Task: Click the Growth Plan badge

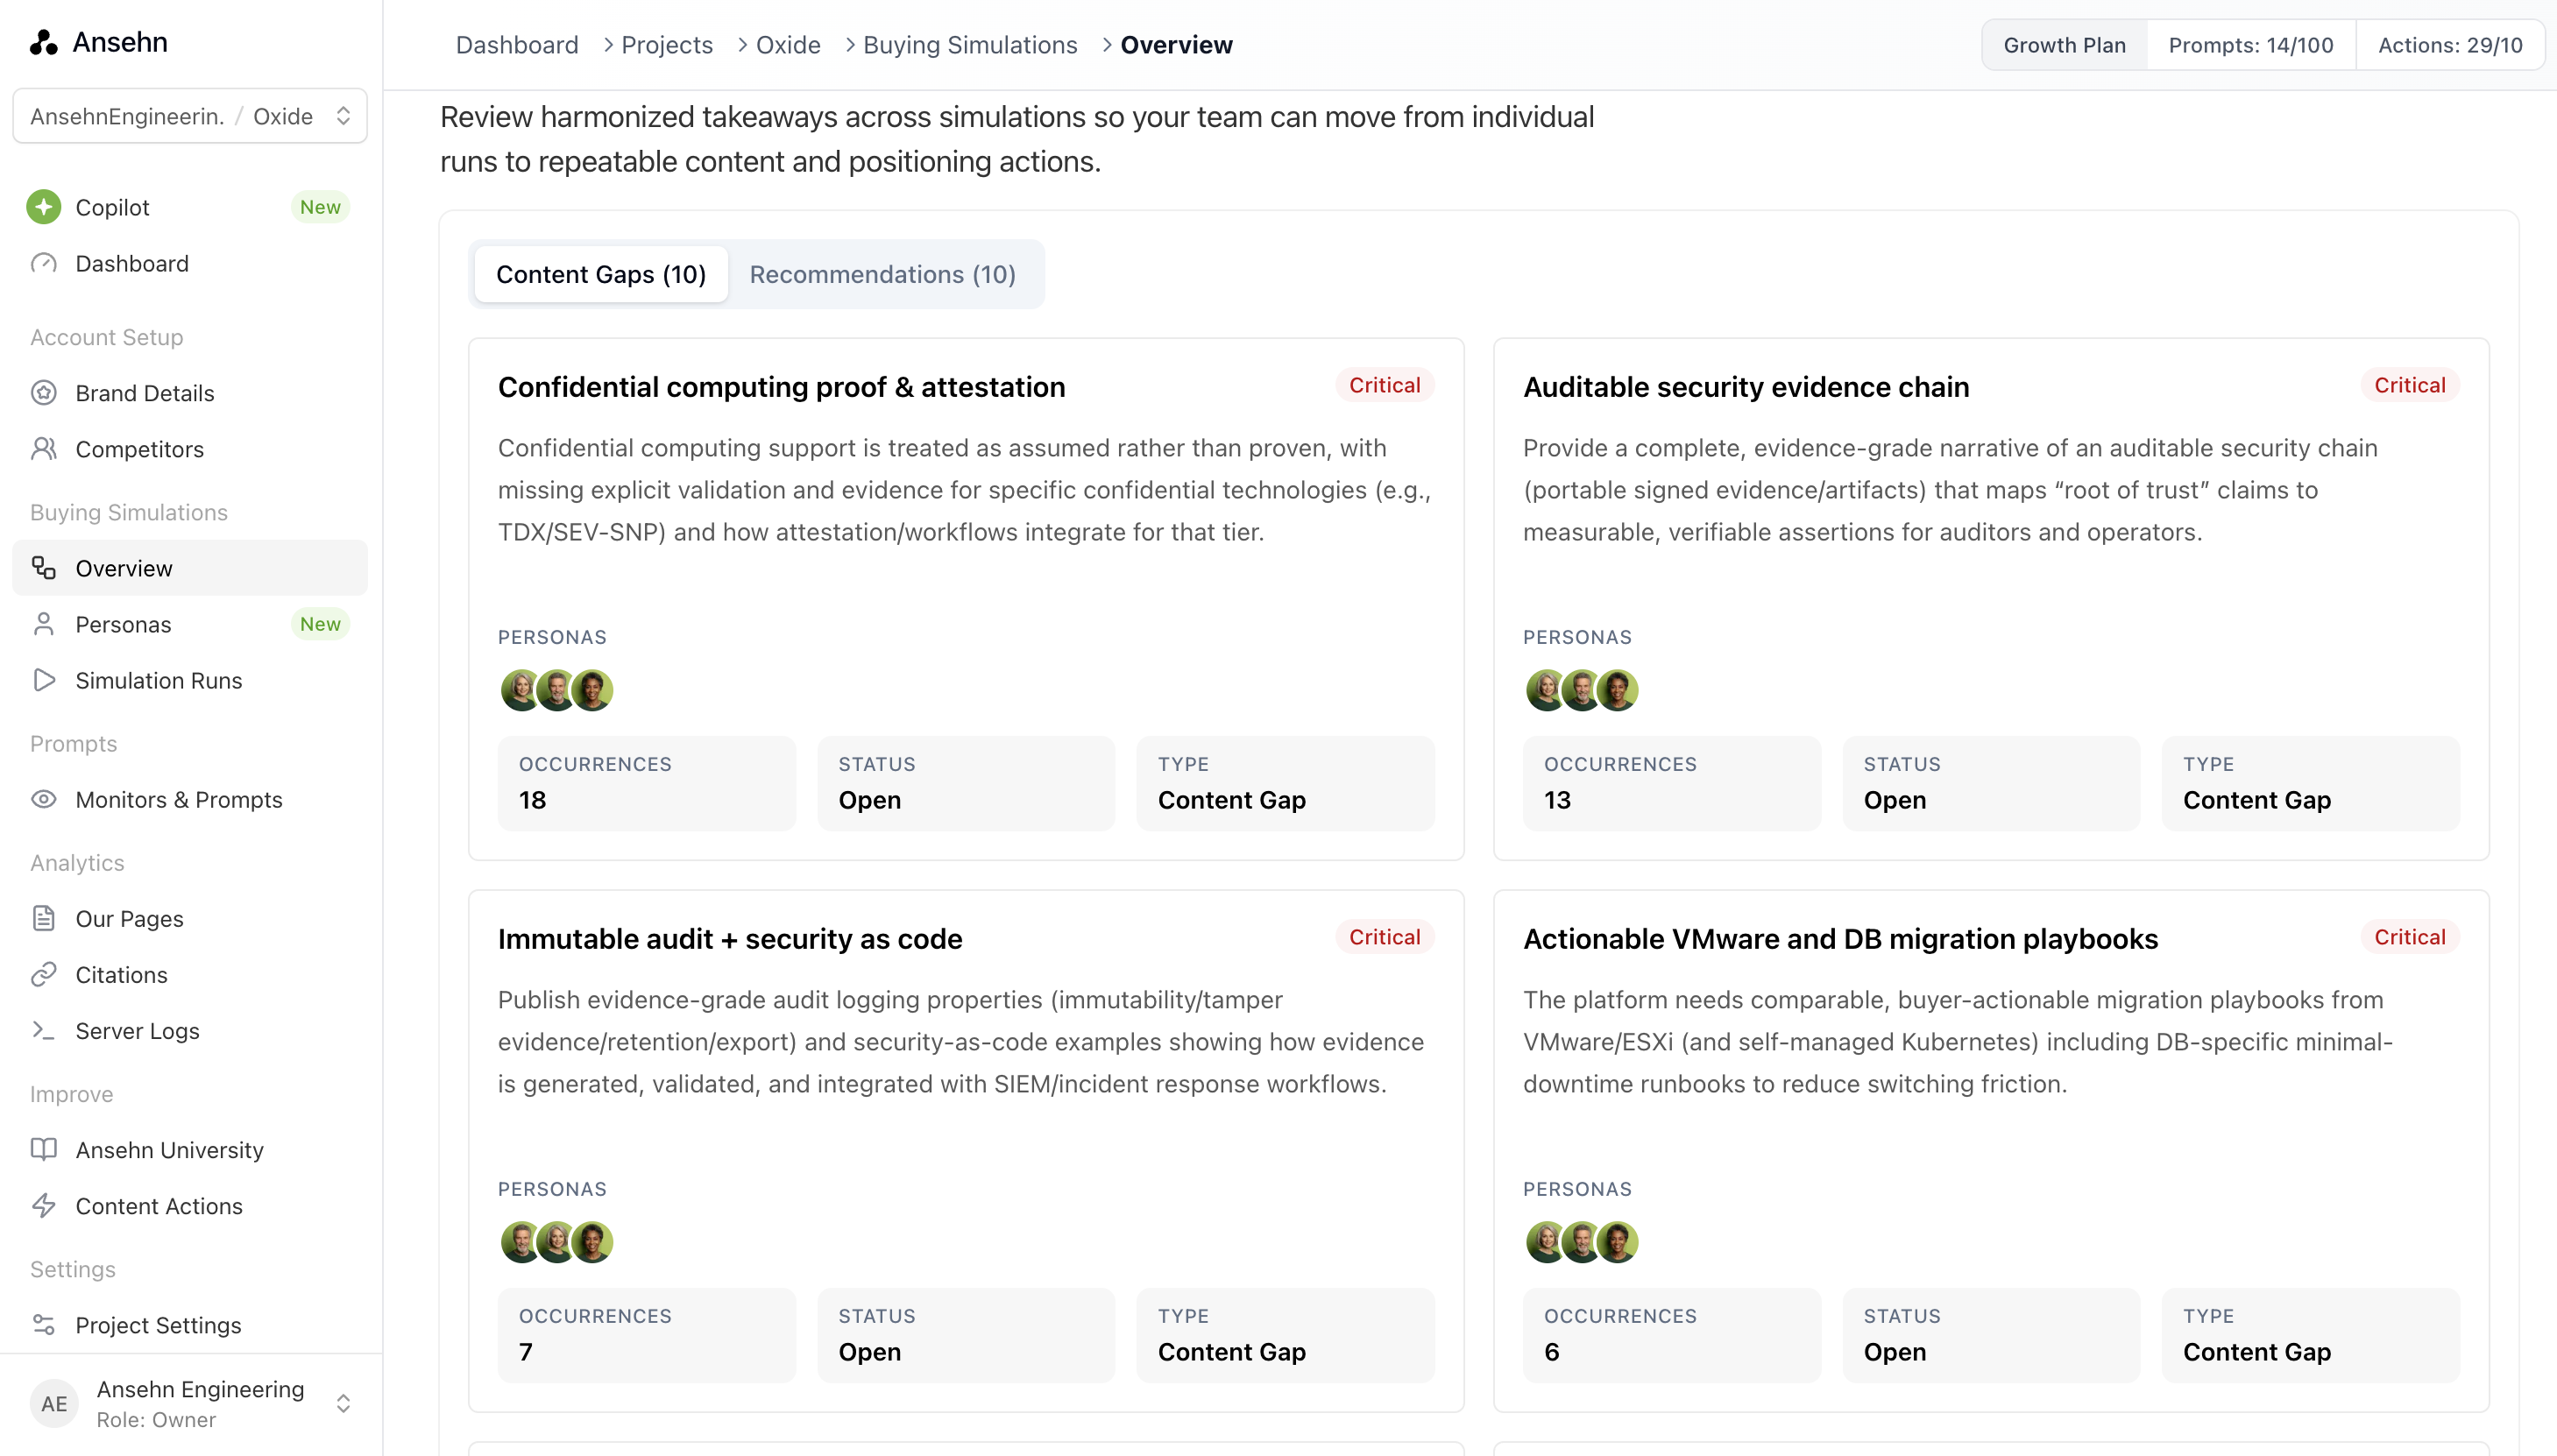Action: (x=2064, y=45)
